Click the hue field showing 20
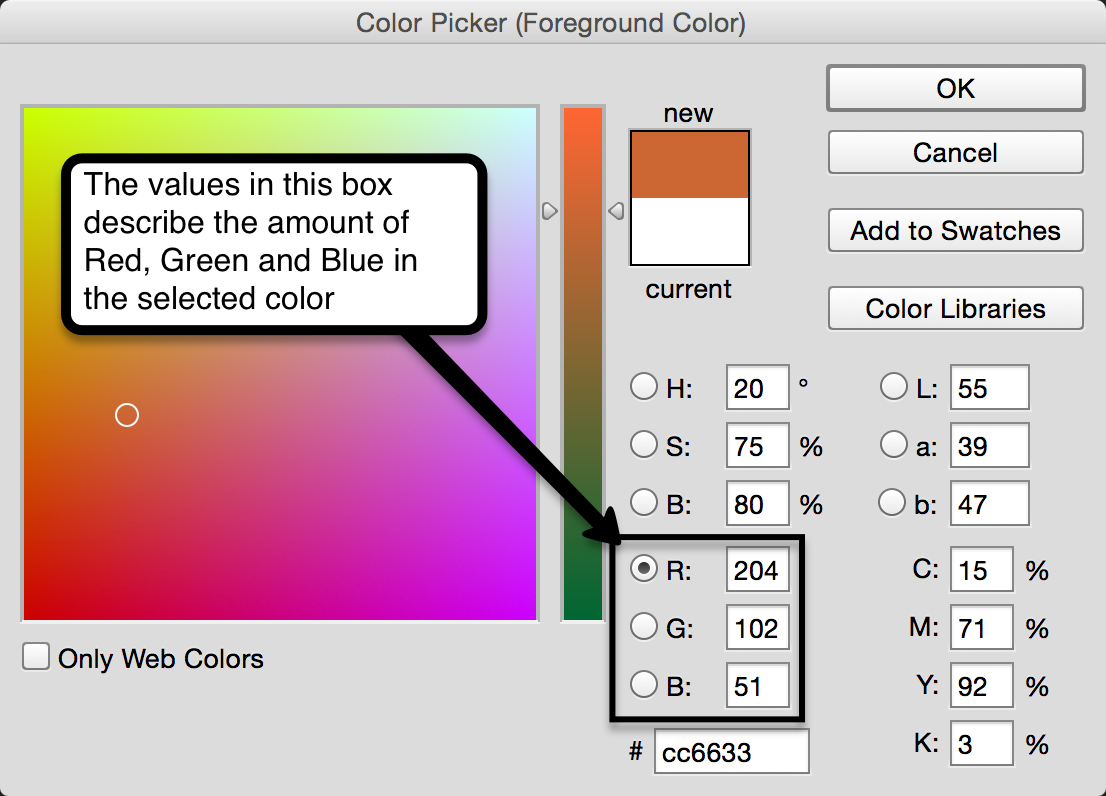Image resolution: width=1106 pixels, height=796 pixels. (757, 388)
